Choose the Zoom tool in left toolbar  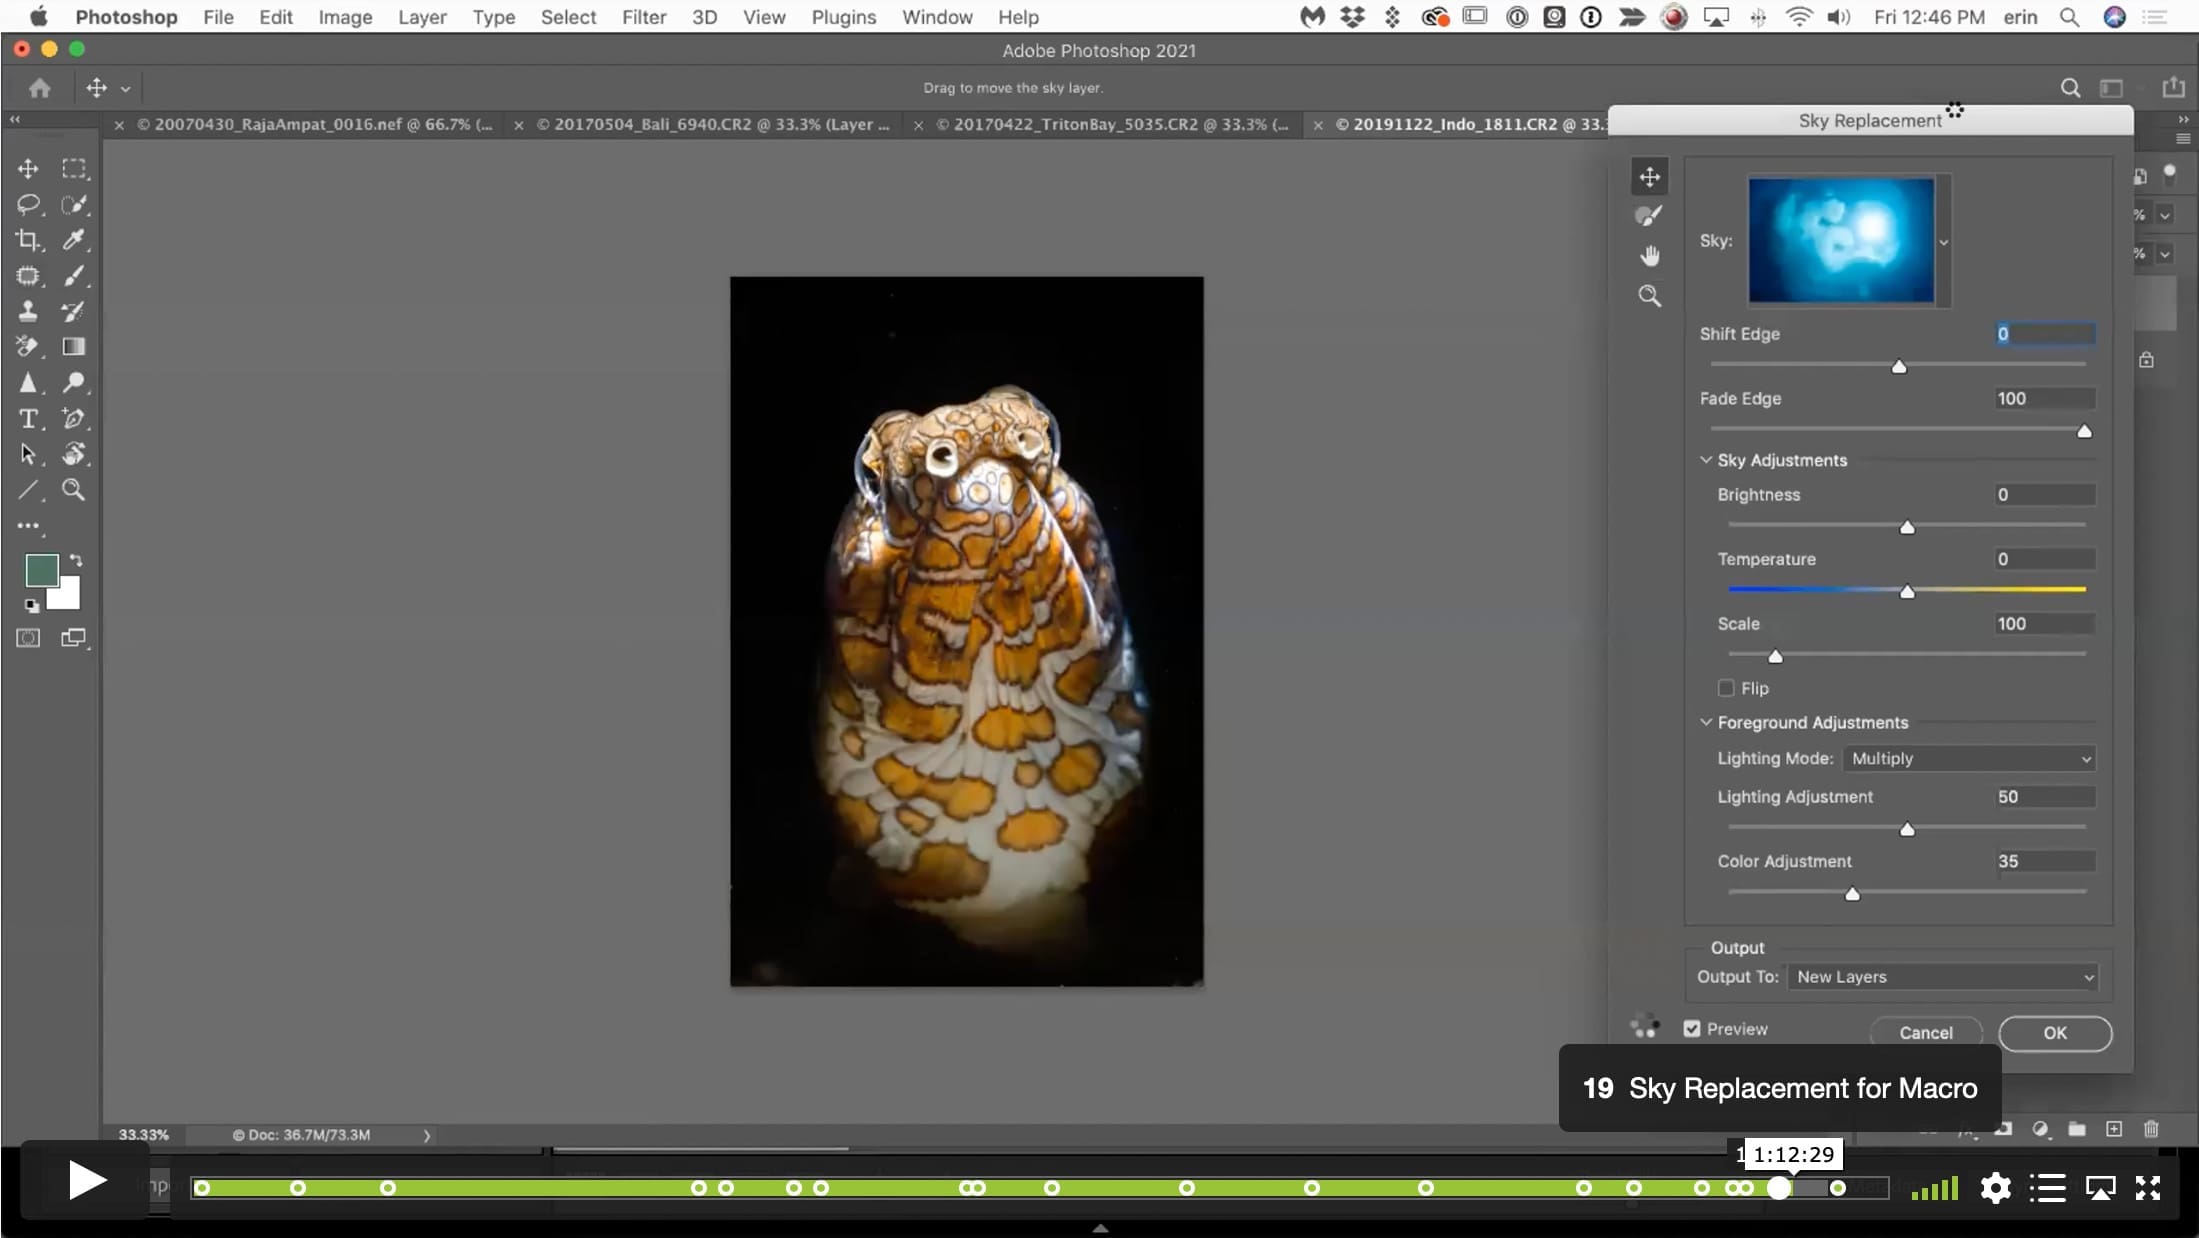point(73,490)
